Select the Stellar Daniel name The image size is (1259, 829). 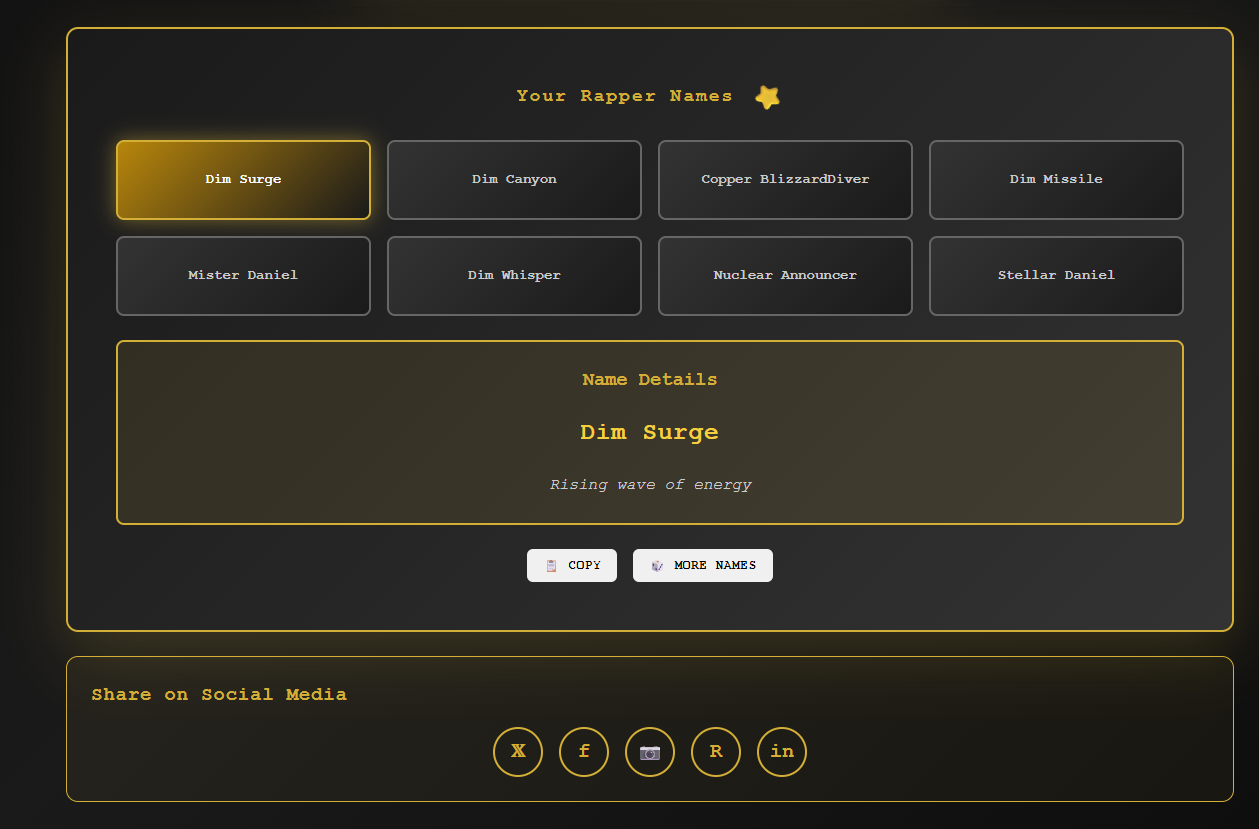tap(1056, 276)
